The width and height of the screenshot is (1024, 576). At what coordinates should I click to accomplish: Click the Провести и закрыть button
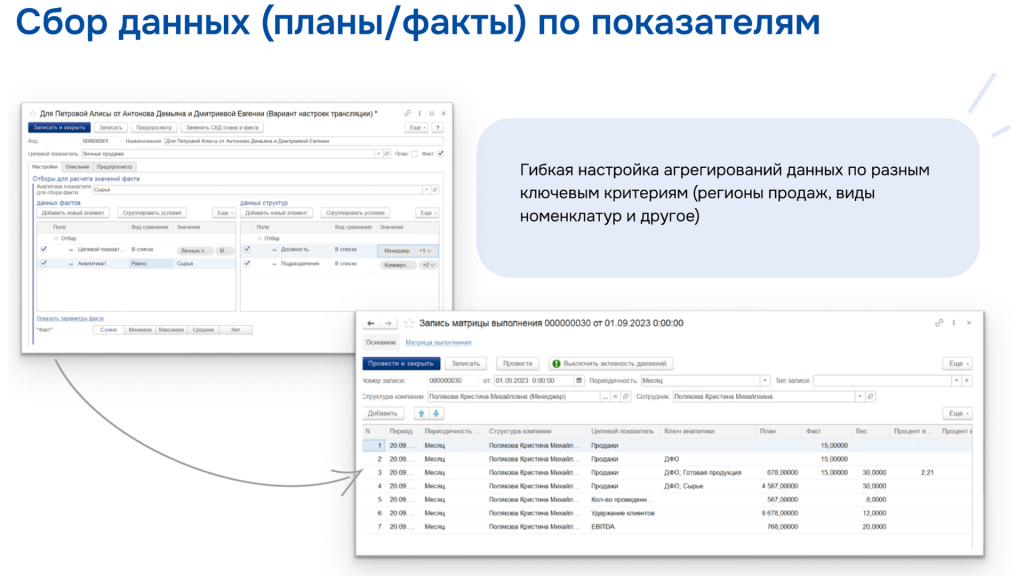click(x=401, y=364)
